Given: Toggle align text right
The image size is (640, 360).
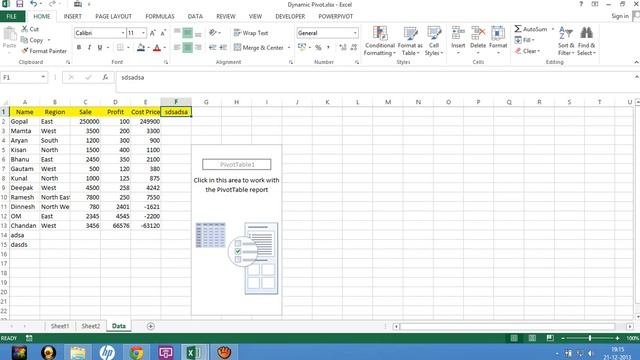Looking at the screenshot, I should [198, 47].
